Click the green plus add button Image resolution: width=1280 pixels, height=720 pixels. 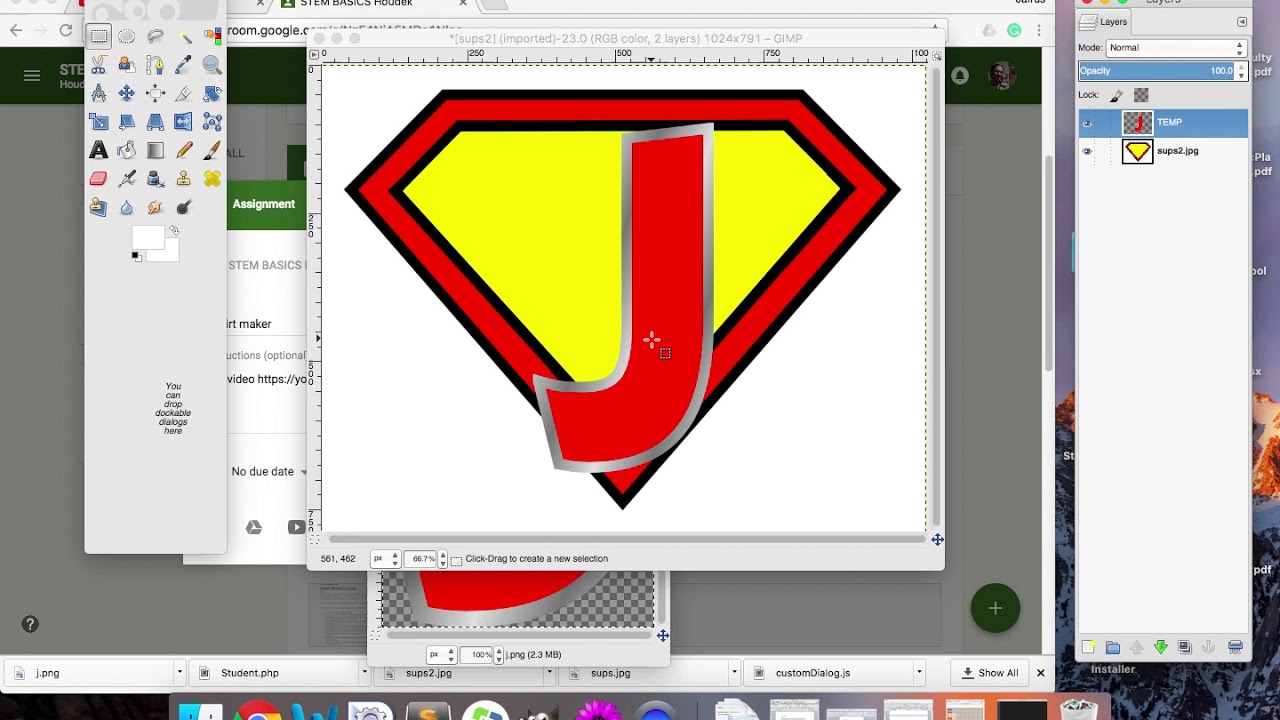coord(995,608)
